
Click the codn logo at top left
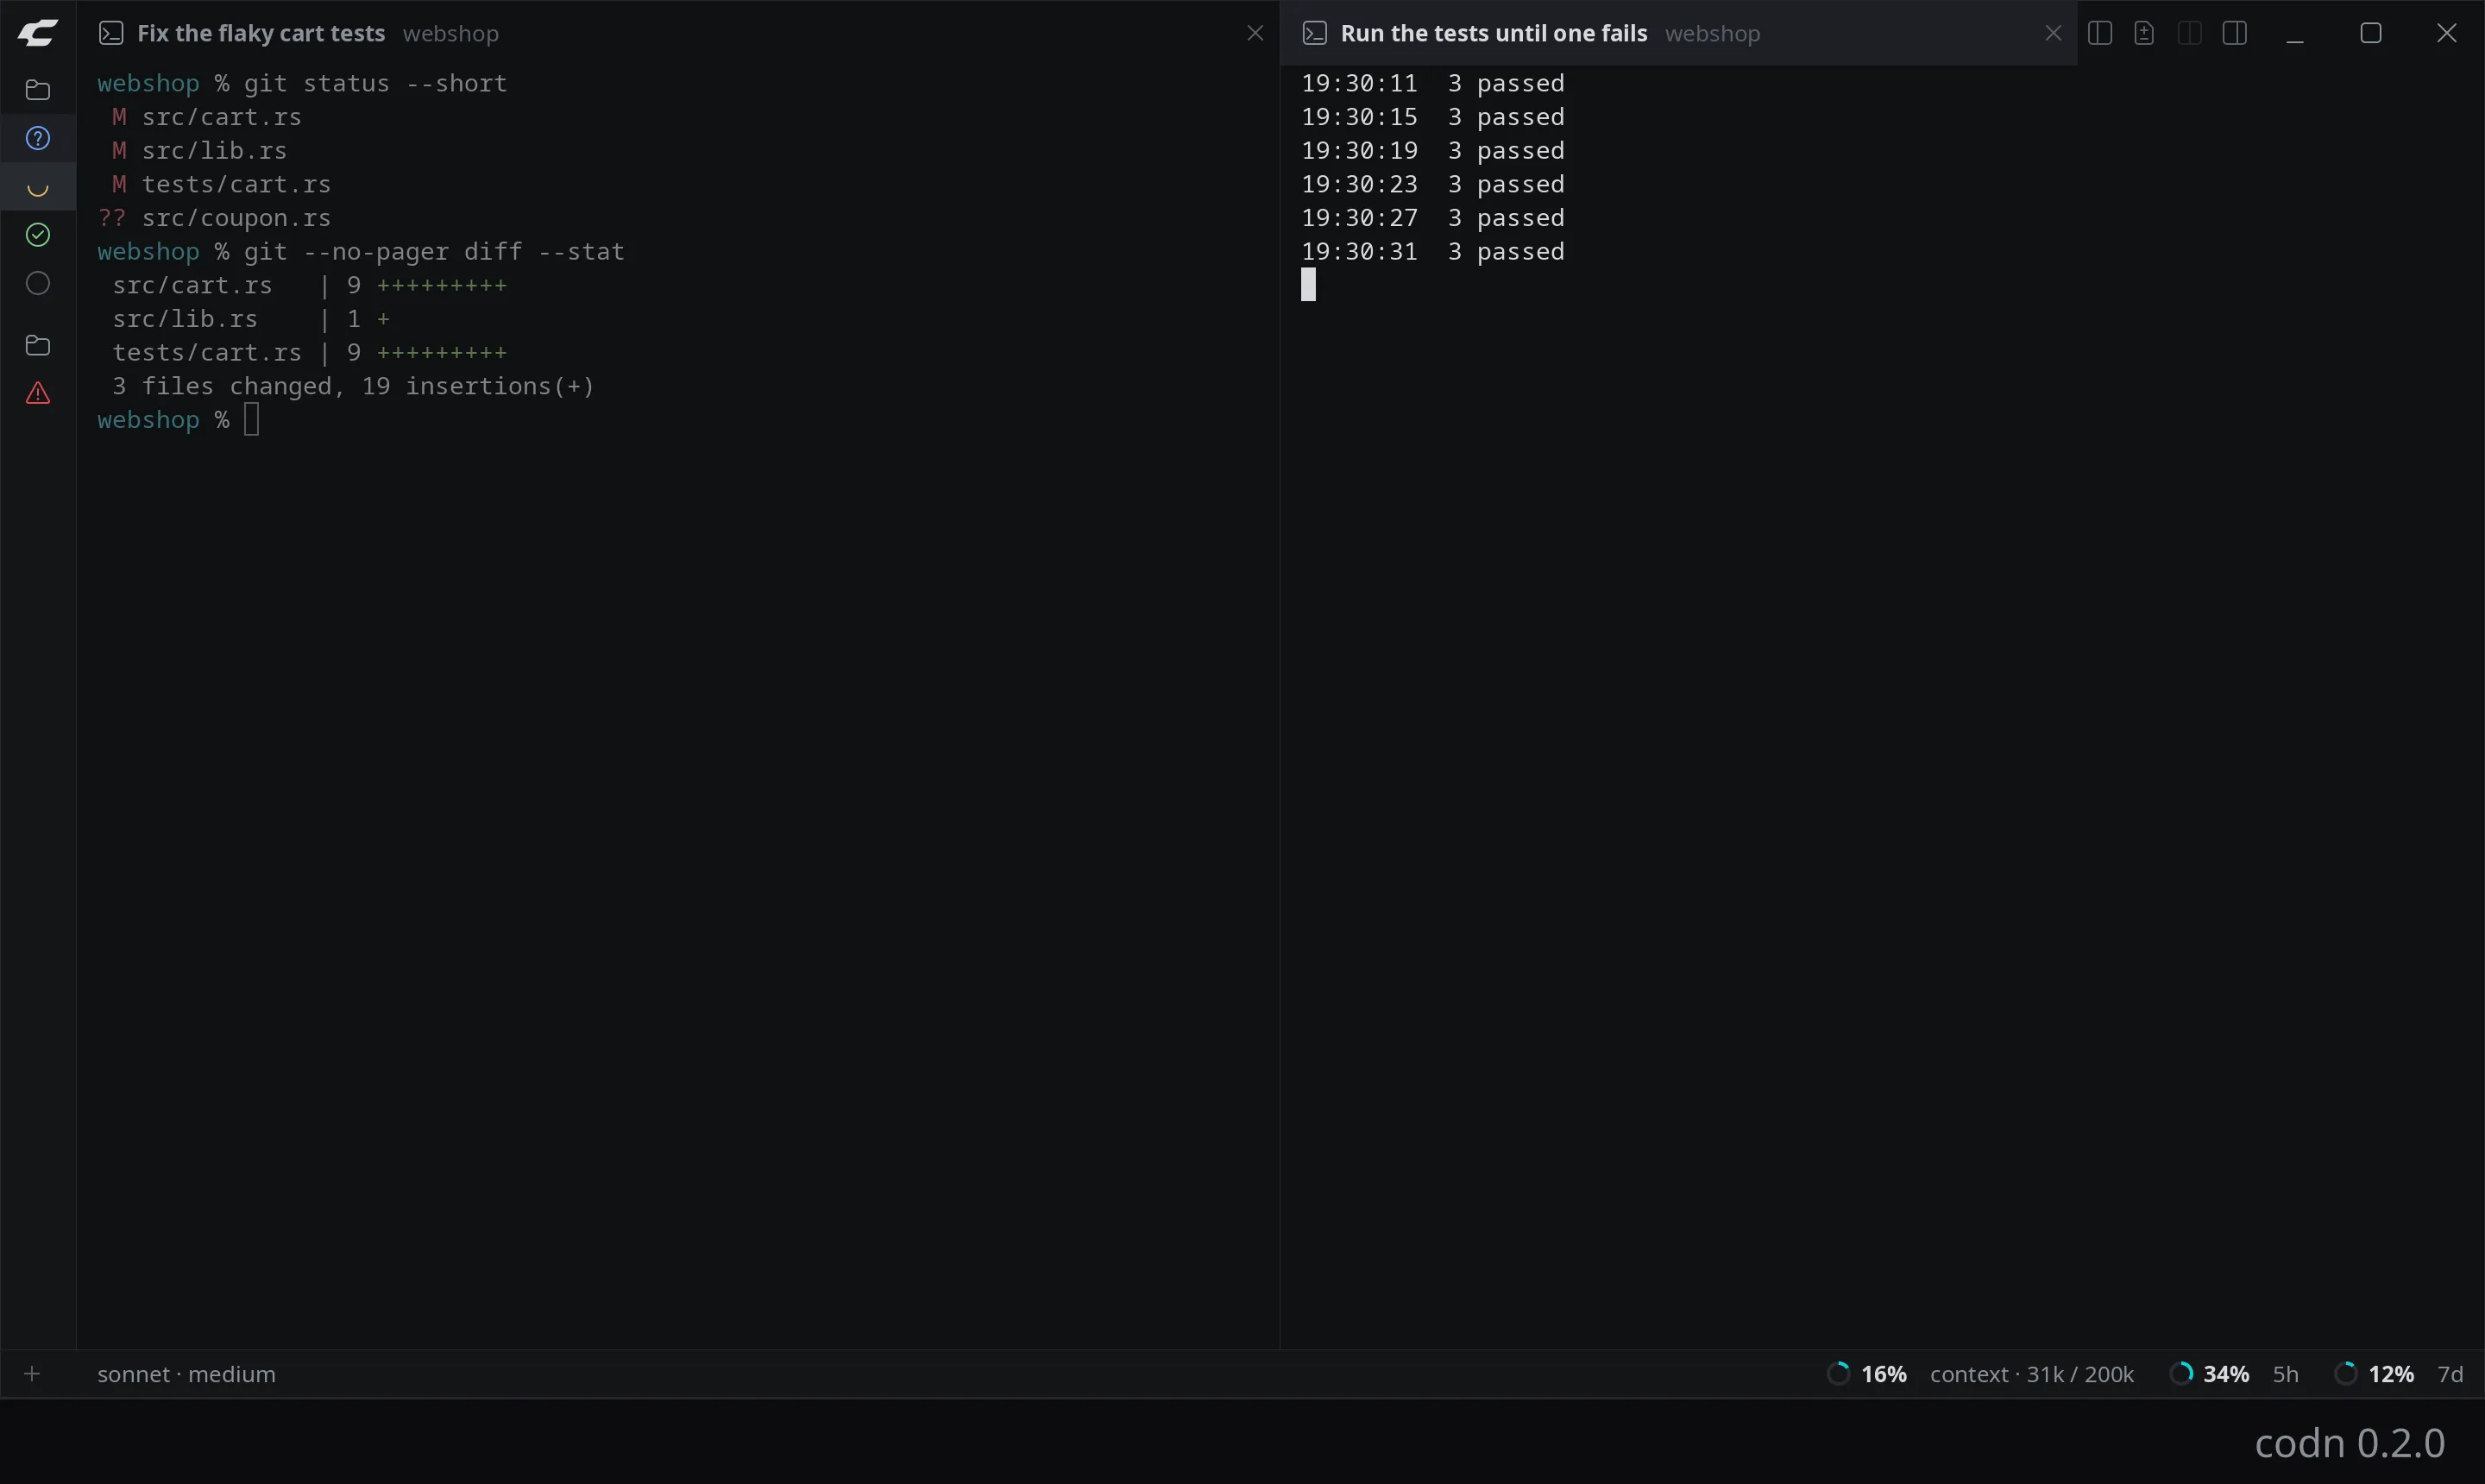(37, 33)
